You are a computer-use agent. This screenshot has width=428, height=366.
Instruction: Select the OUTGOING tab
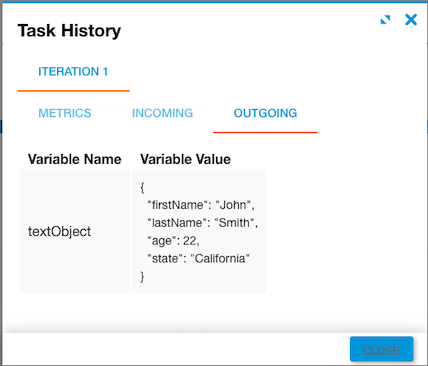point(265,113)
